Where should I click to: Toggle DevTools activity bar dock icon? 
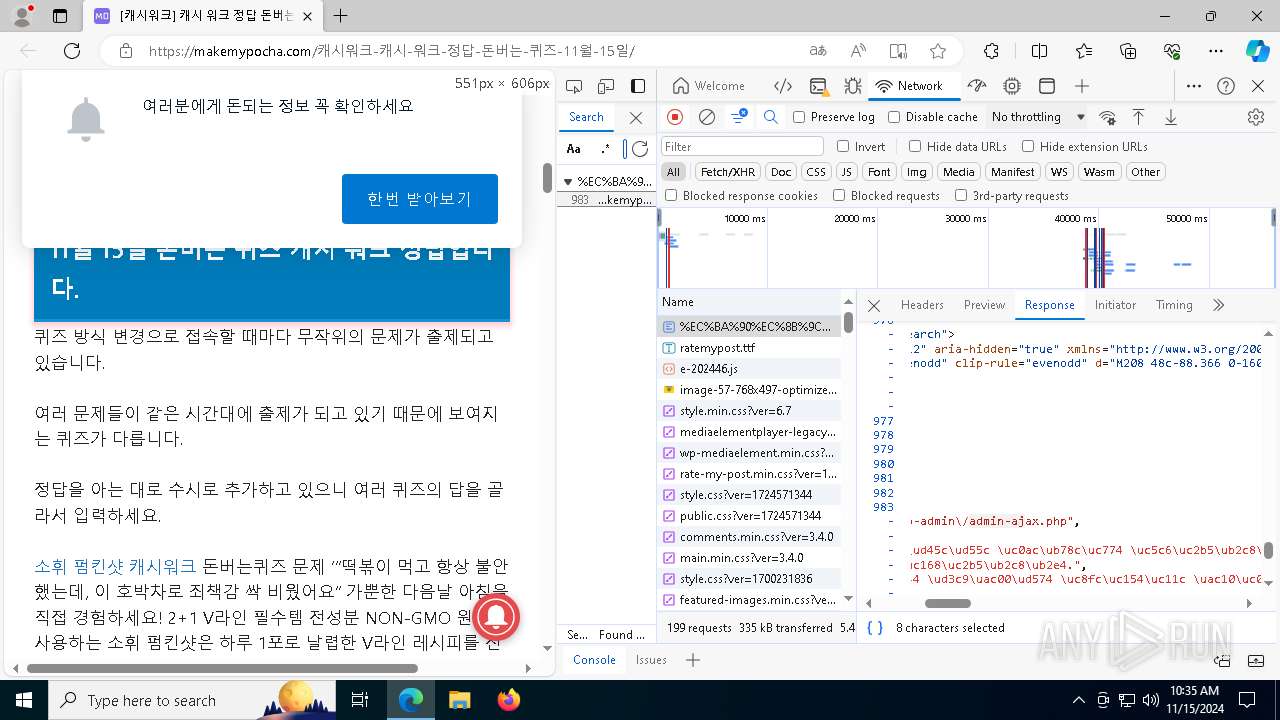click(638, 86)
